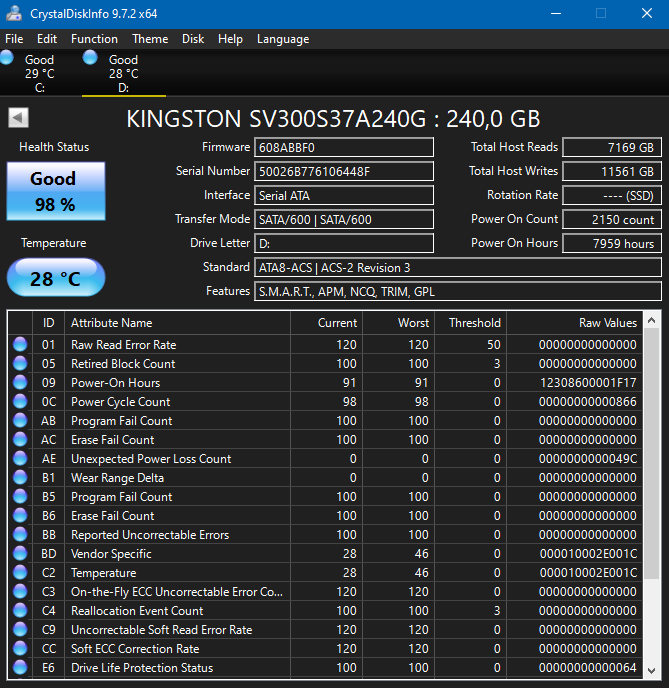
Task: Click the CrystalDiskInfo title bar app icon
Action: click(13, 14)
